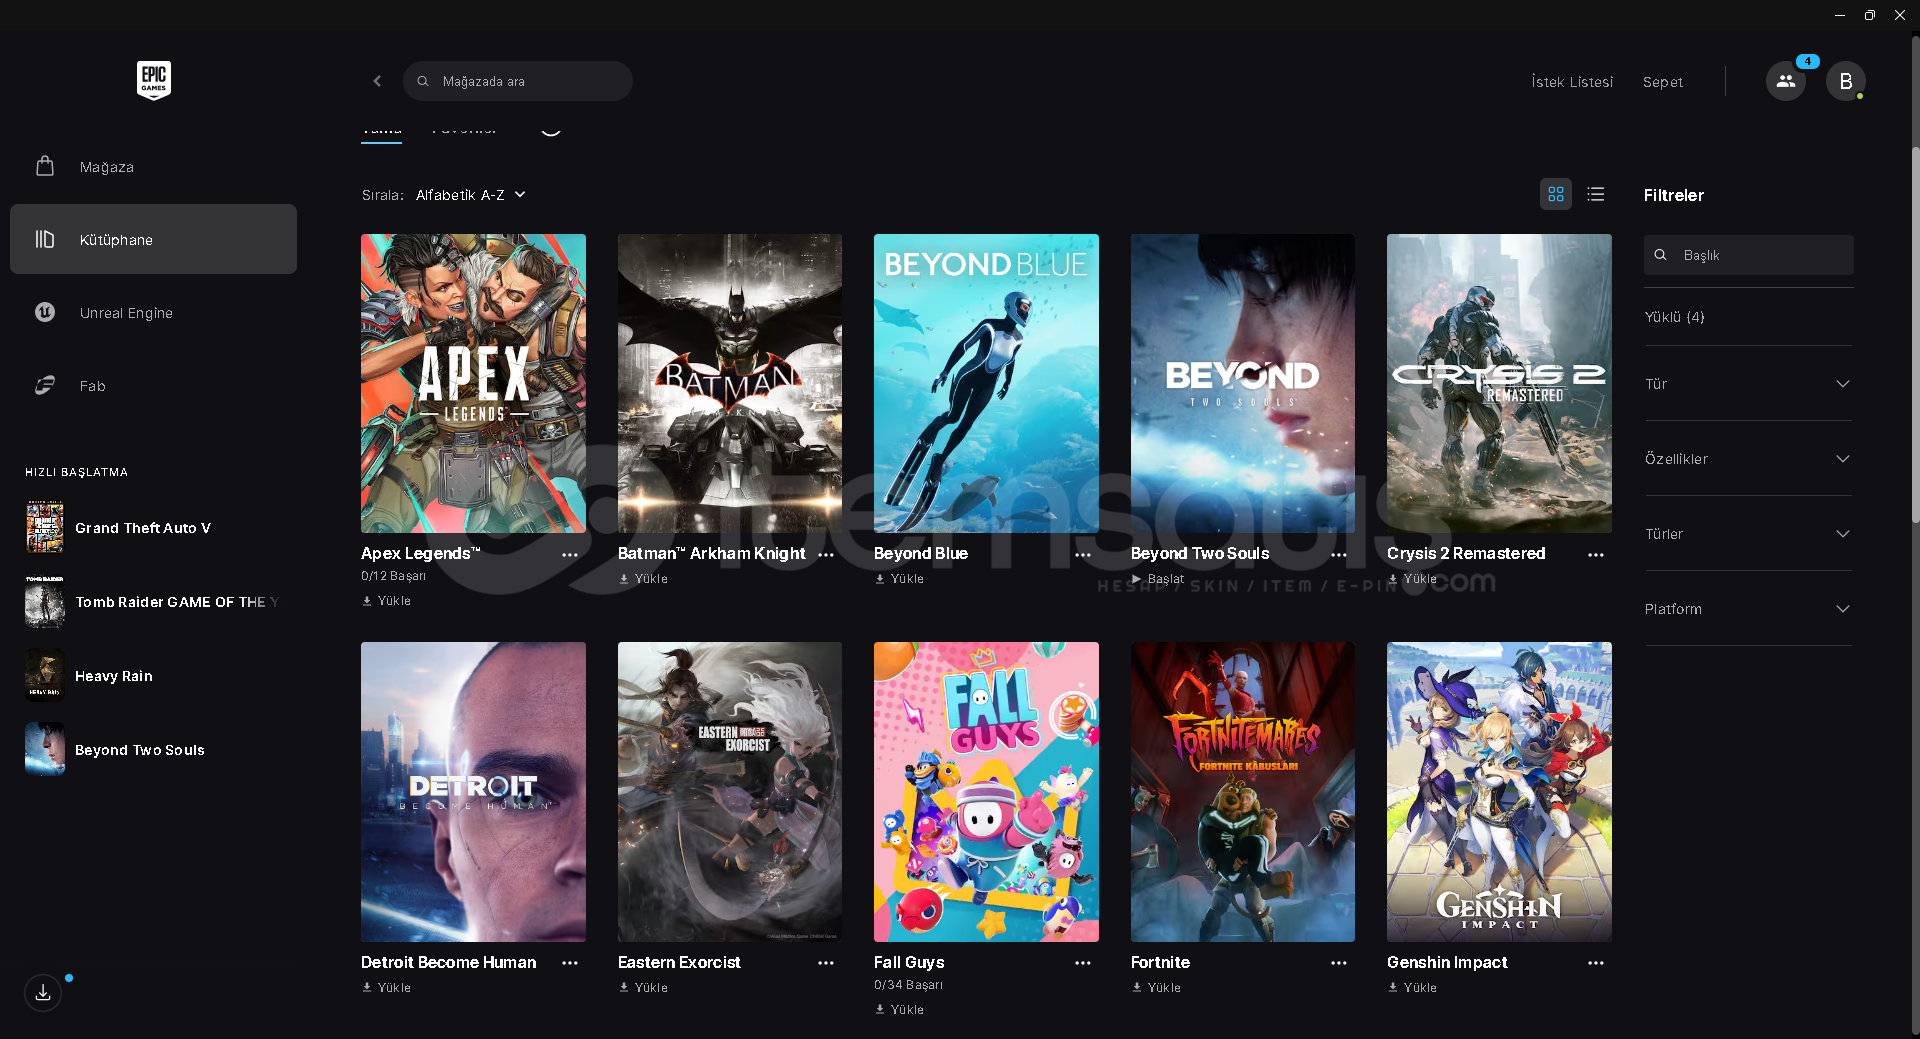Viewport: 1920px width, 1039px height.
Task: Select Kütüphane in the sidebar
Action: (x=153, y=239)
